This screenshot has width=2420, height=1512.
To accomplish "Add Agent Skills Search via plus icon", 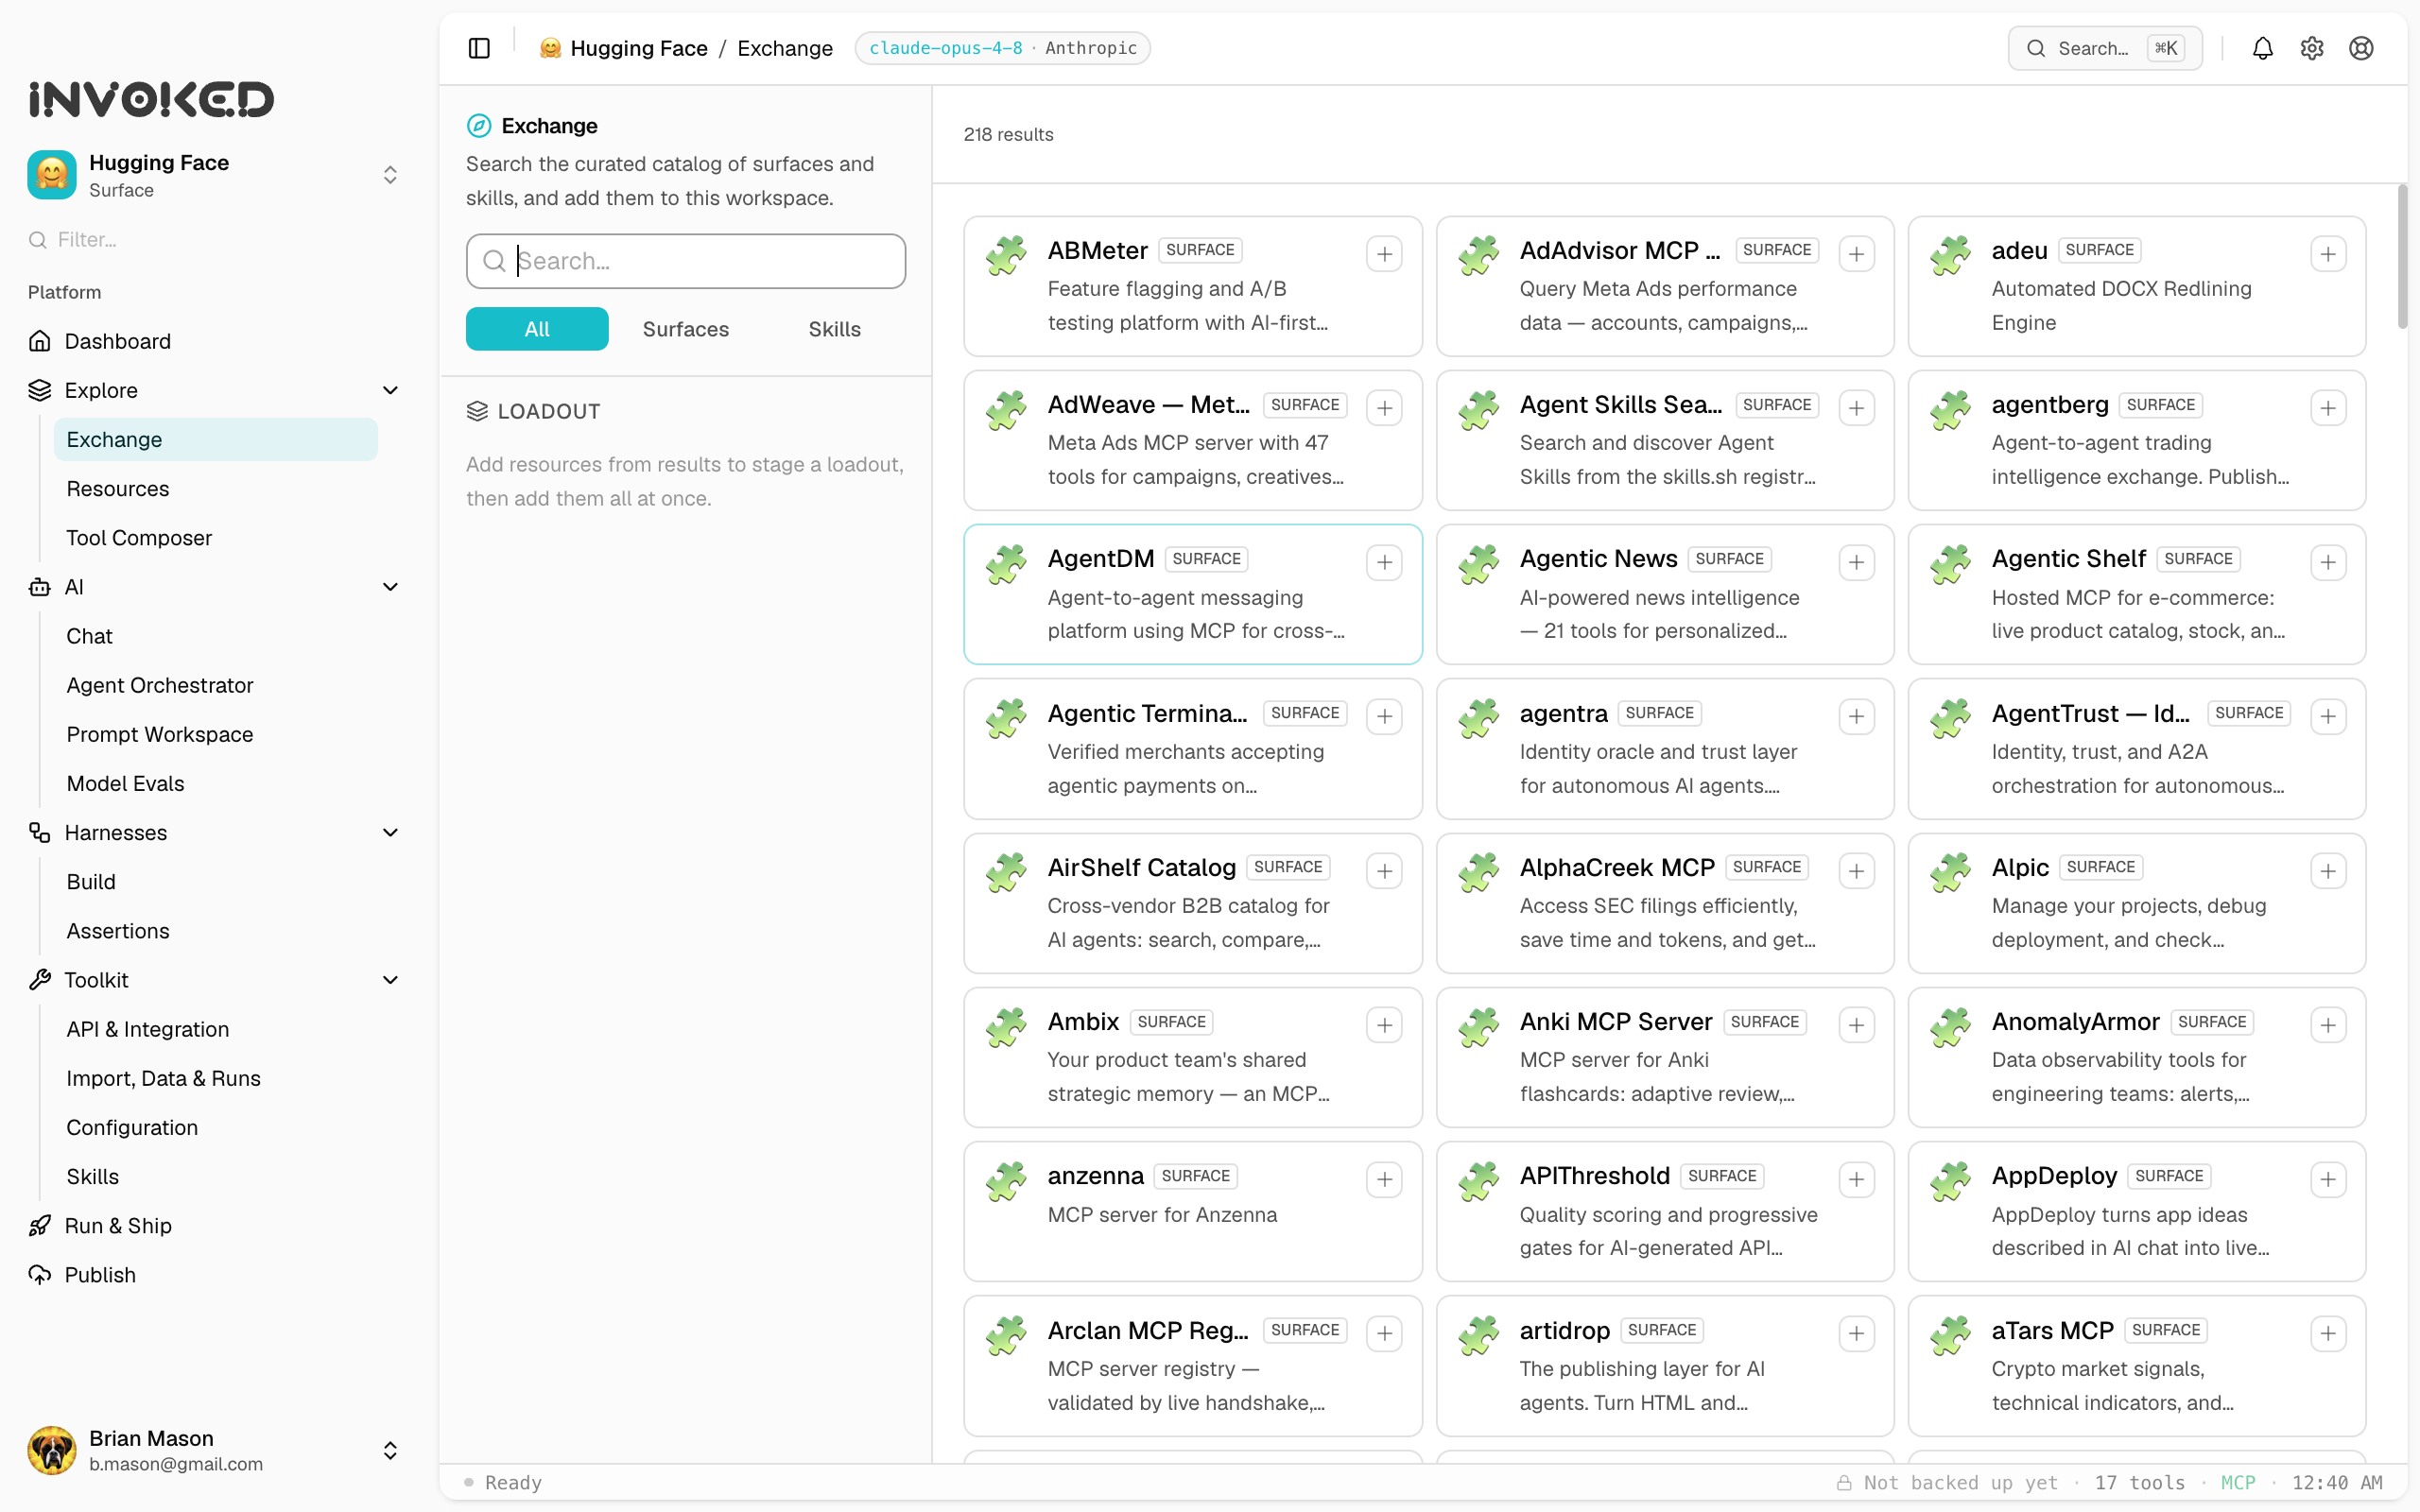I will click(1856, 408).
